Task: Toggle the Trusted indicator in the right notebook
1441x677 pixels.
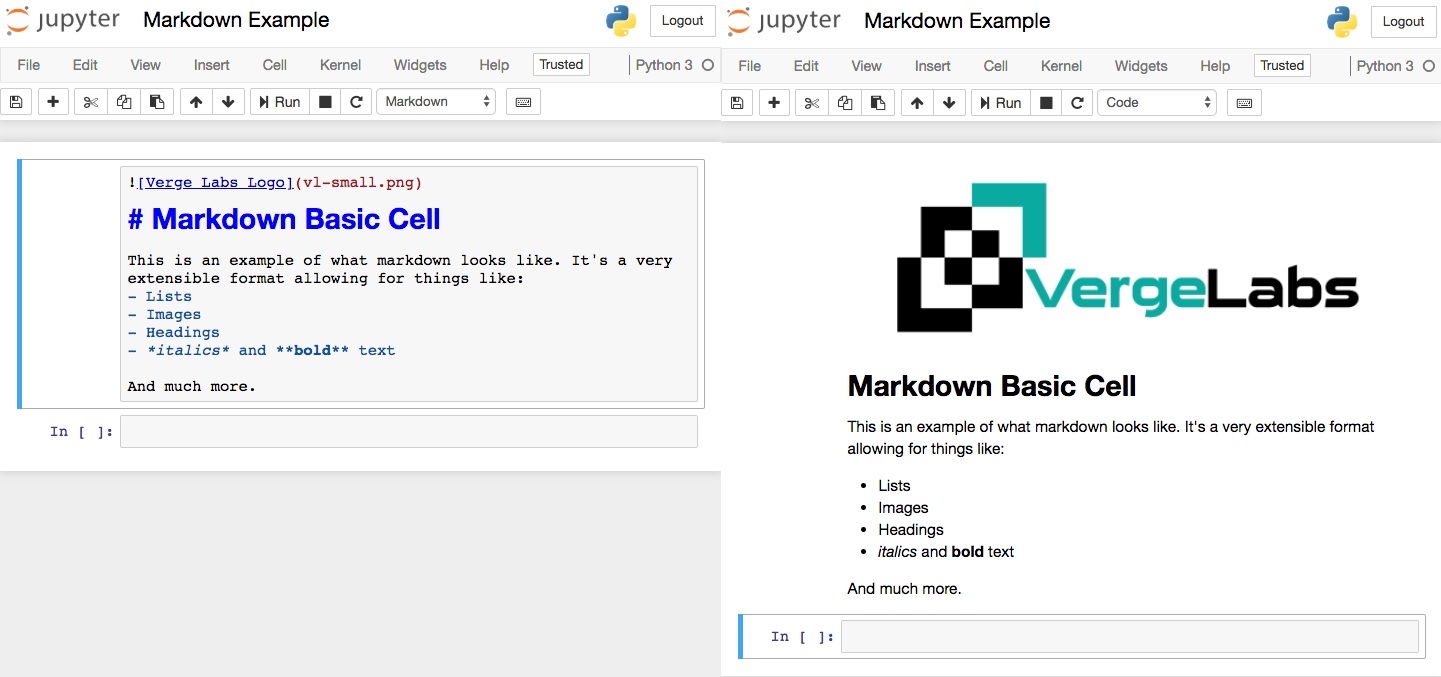Action: click(1282, 66)
